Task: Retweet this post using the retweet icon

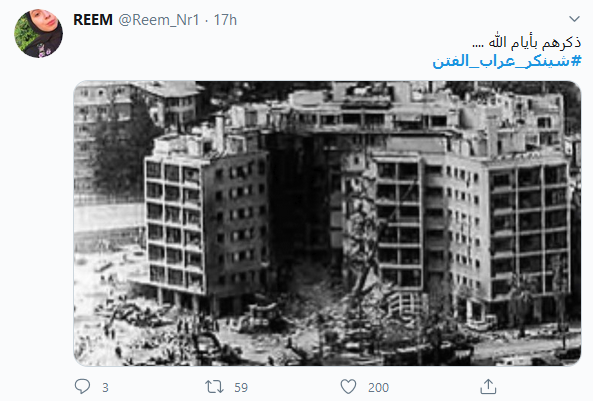Action: click(x=214, y=387)
